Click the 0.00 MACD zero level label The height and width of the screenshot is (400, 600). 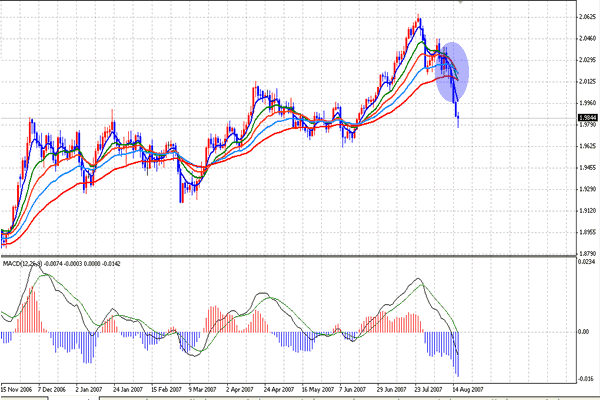pos(585,331)
